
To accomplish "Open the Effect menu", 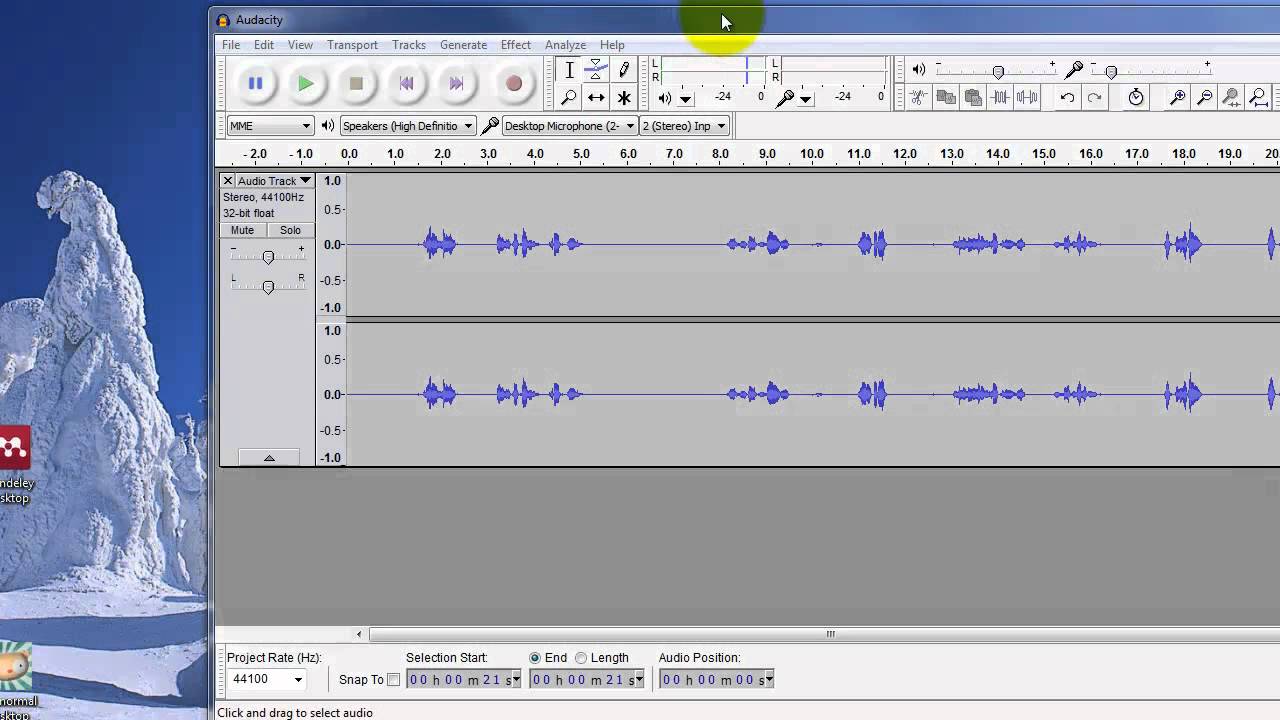I will 516,45.
